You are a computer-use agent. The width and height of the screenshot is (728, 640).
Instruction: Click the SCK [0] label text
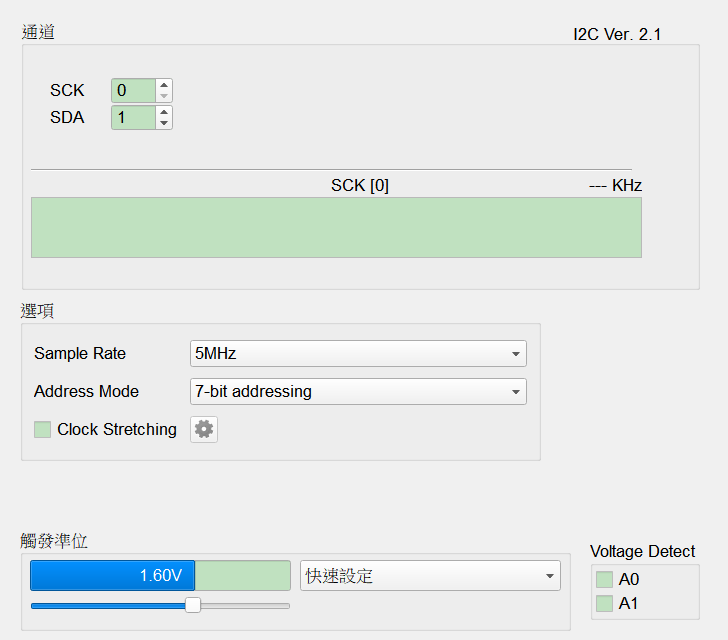pyautogui.click(x=360, y=185)
